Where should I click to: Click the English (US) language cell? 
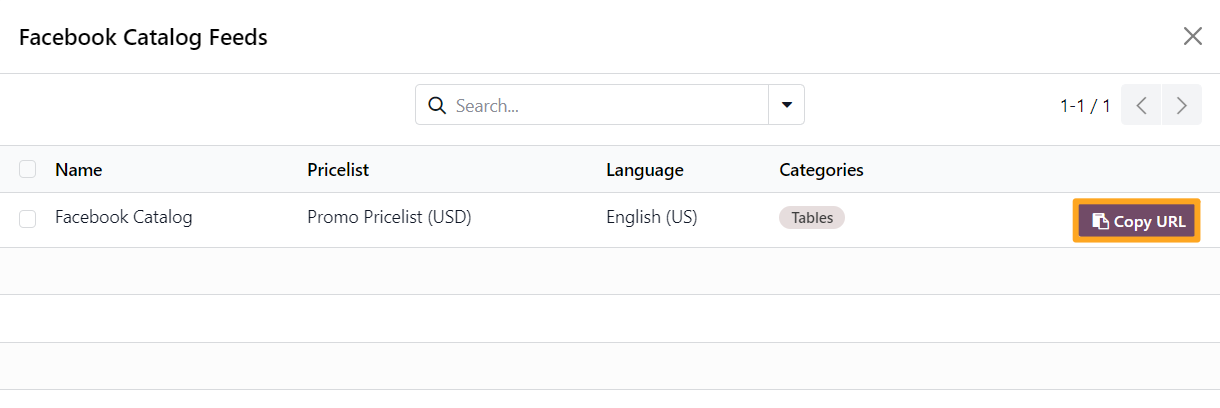click(652, 217)
